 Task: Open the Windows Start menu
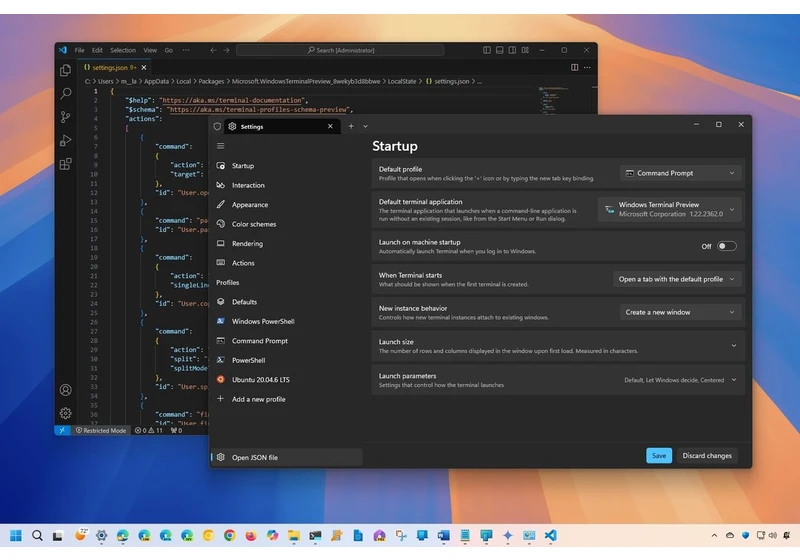(16, 535)
